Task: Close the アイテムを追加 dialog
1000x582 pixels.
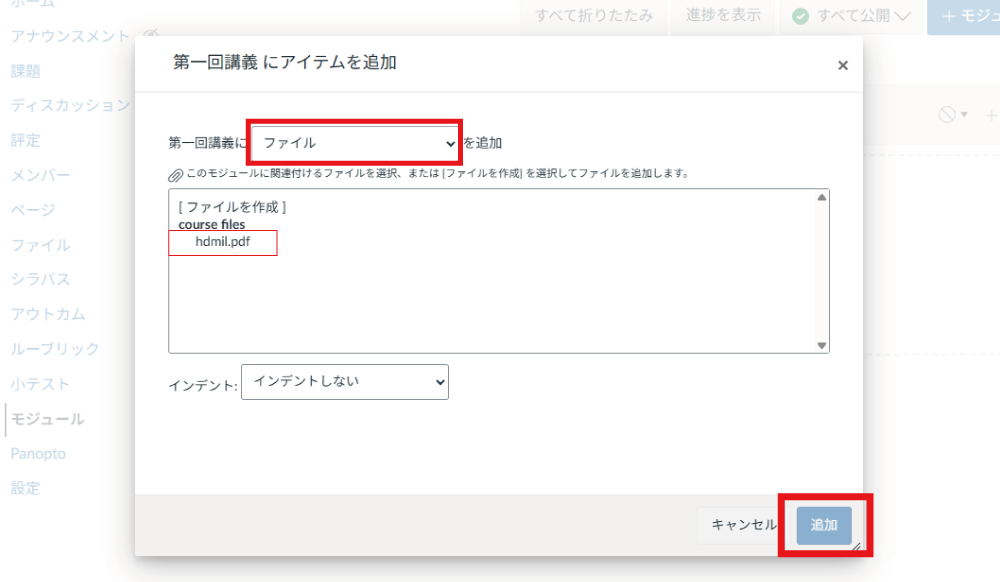Action: click(843, 64)
